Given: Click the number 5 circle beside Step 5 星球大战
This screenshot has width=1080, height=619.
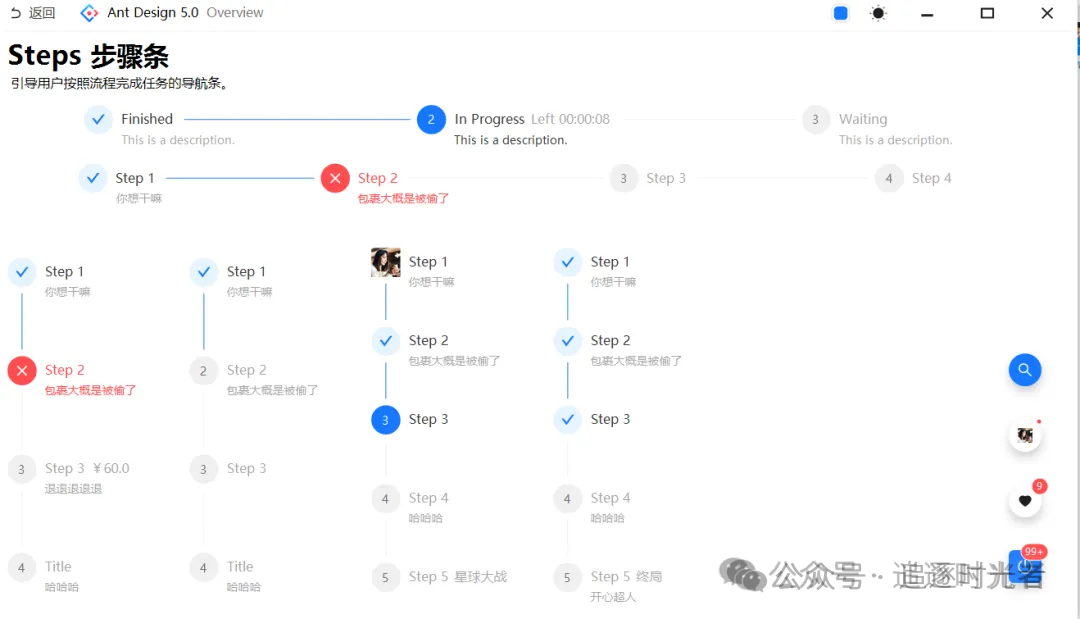Looking at the screenshot, I should [x=386, y=577].
